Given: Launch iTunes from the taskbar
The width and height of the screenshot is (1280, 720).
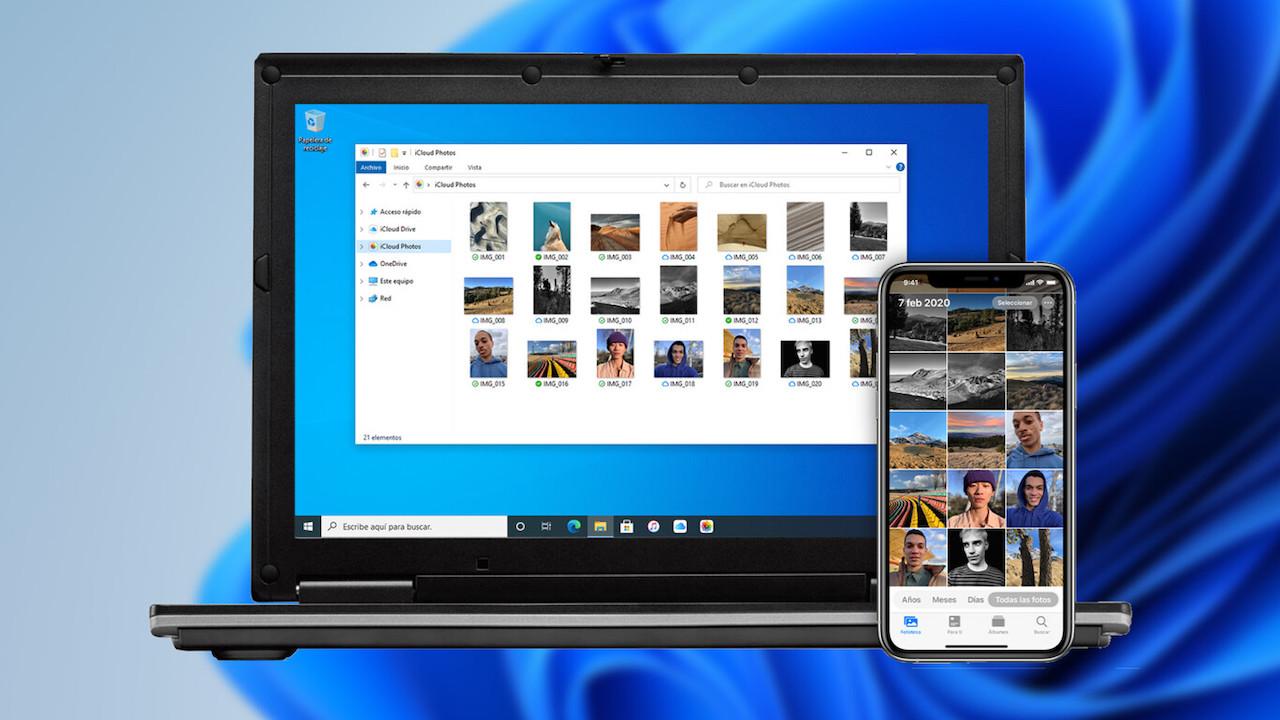Looking at the screenshot, I should click(x=653, y=526).
